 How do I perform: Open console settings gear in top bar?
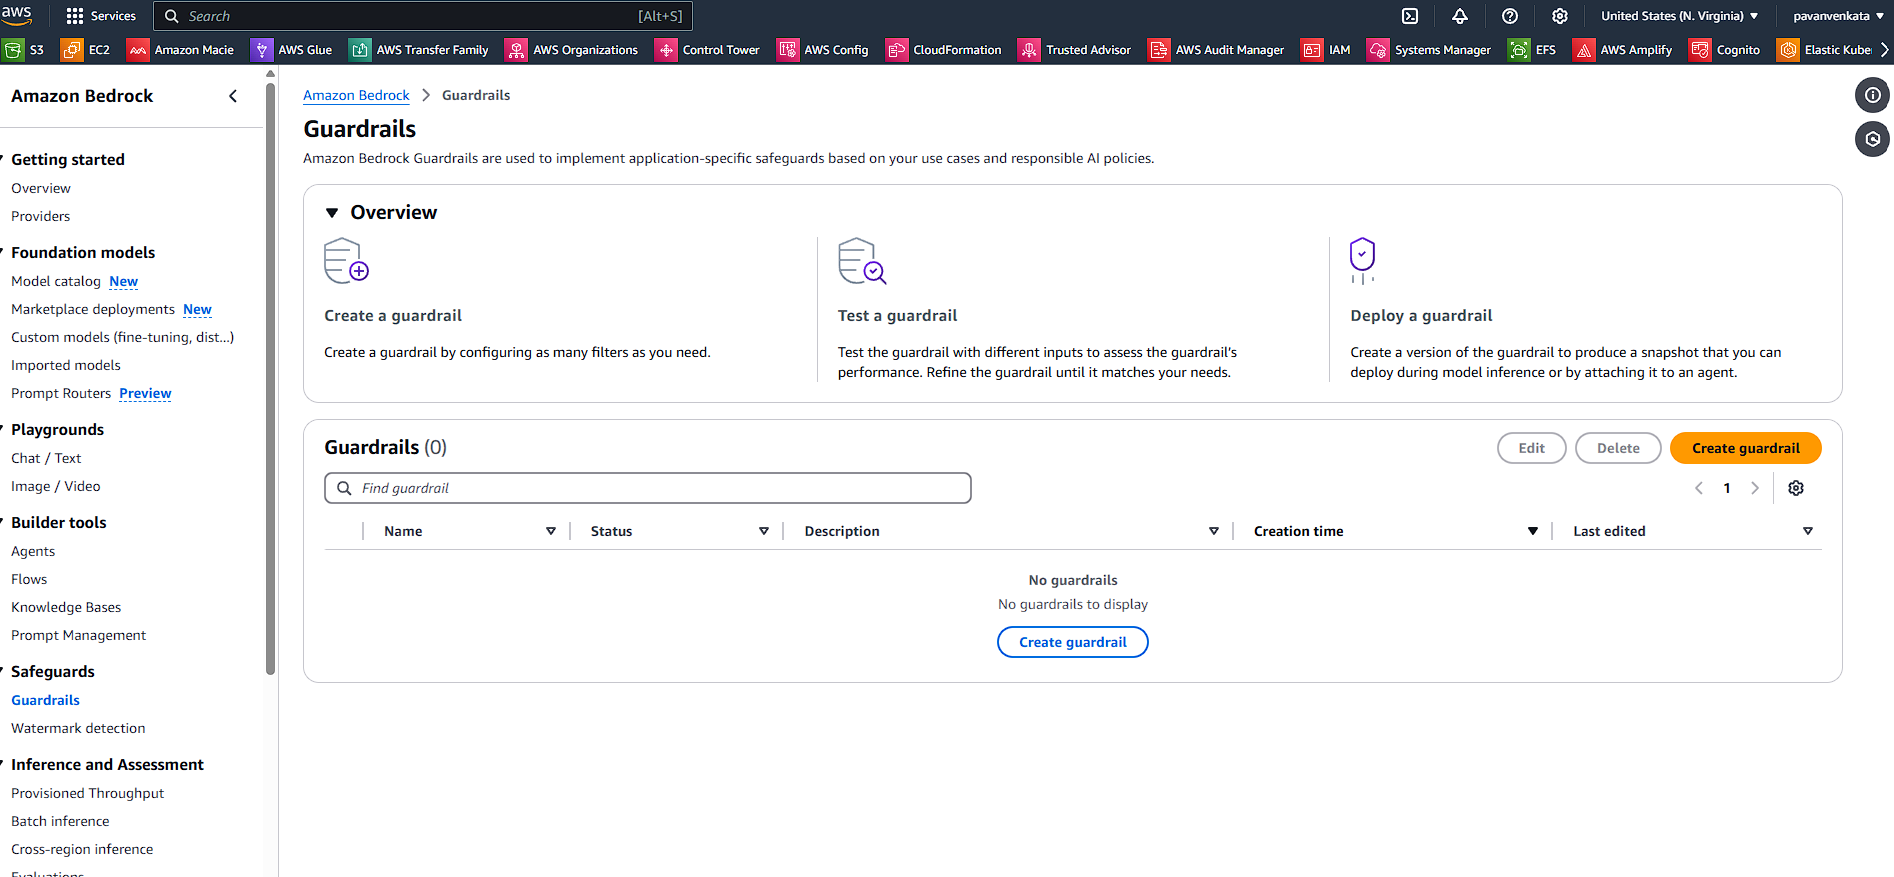(1560, 16)
